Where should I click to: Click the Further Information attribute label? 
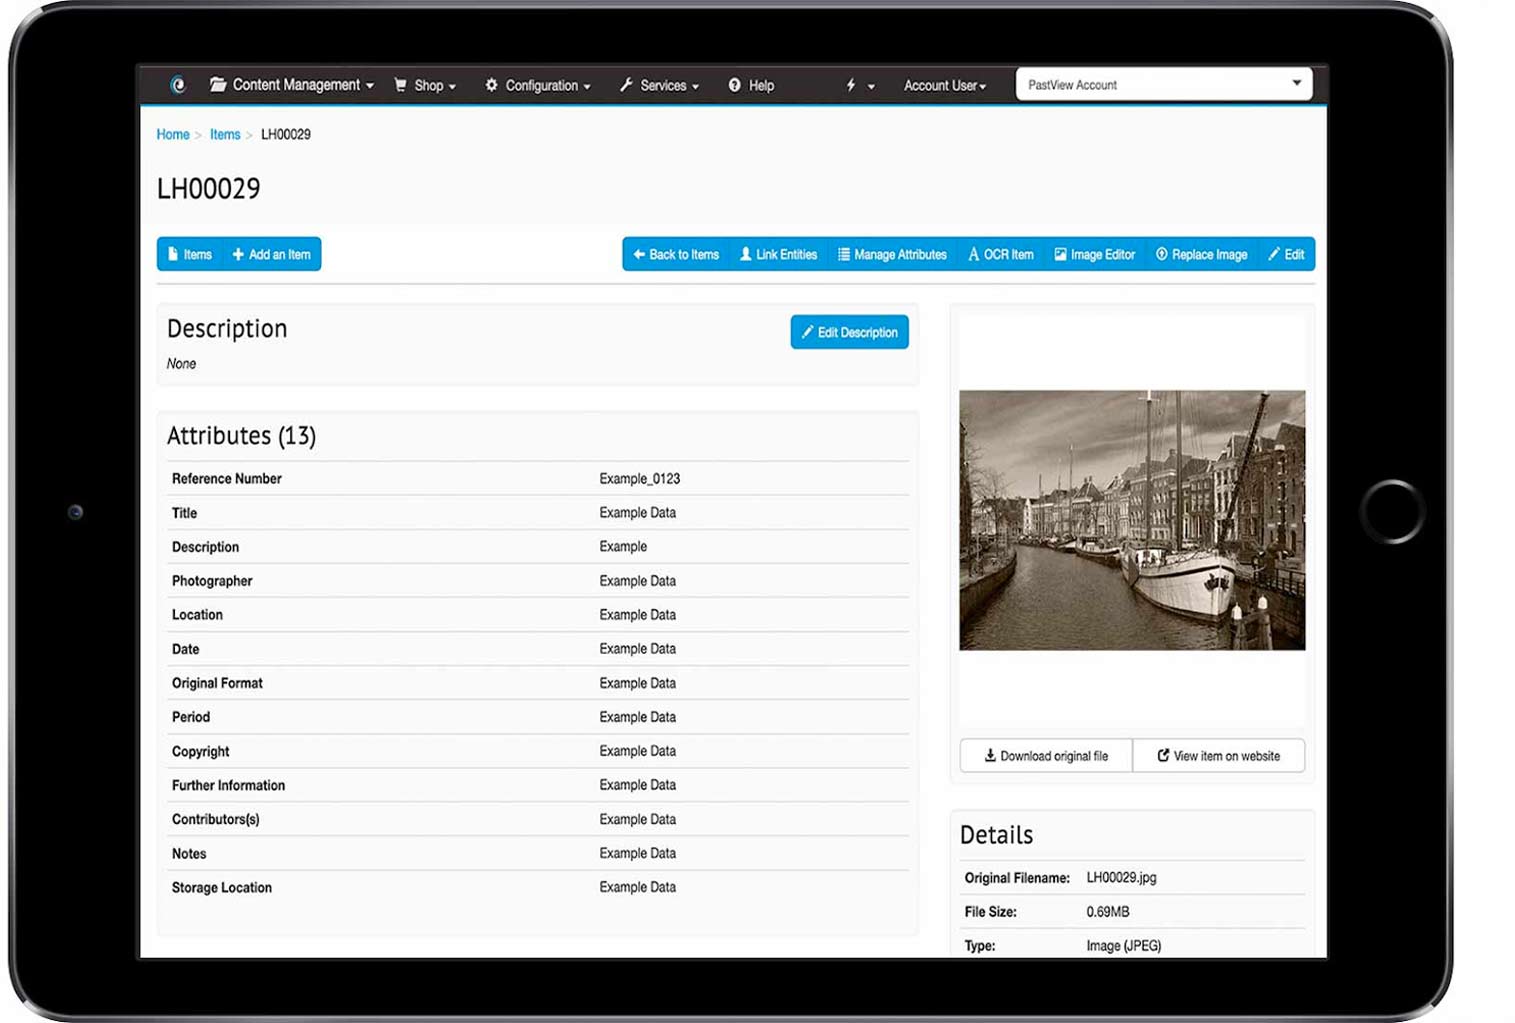tap(228, 785)
